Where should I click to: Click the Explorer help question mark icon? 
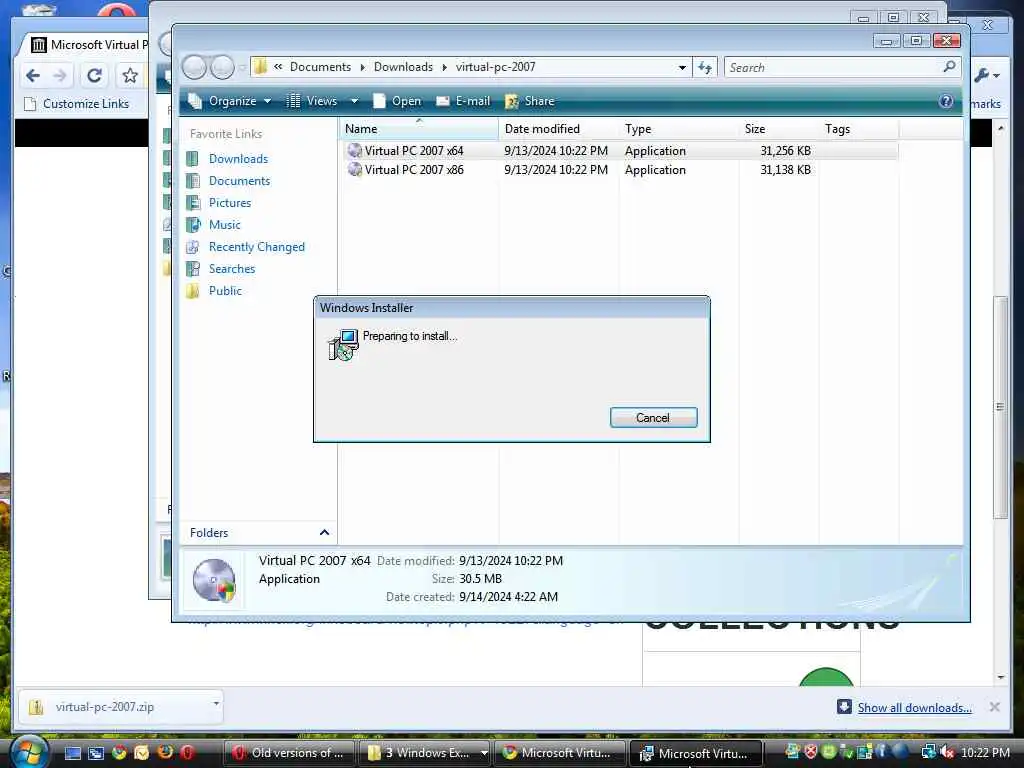(x=946, y=101)
